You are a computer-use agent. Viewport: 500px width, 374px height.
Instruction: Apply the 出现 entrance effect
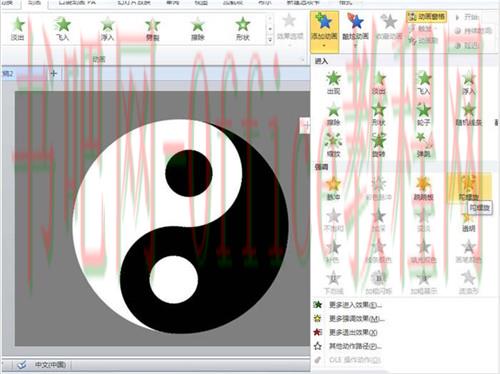tap(333, 82)
